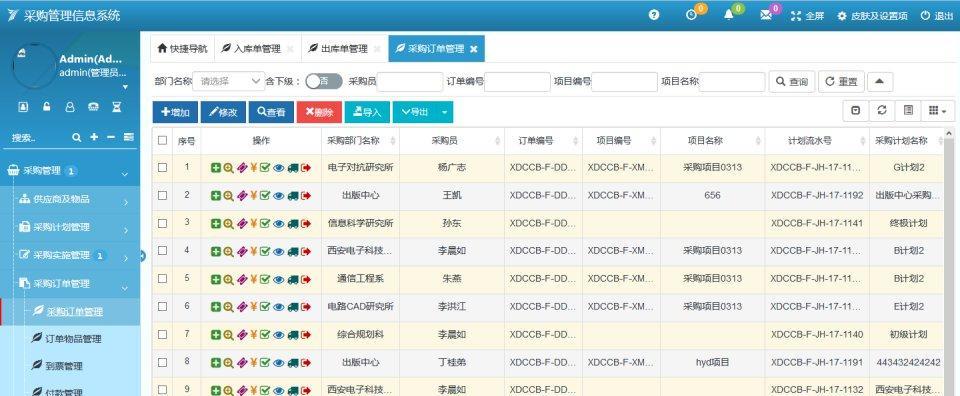
Task: Focus the 订单编号 filter input field
Action: pos(517,81)
